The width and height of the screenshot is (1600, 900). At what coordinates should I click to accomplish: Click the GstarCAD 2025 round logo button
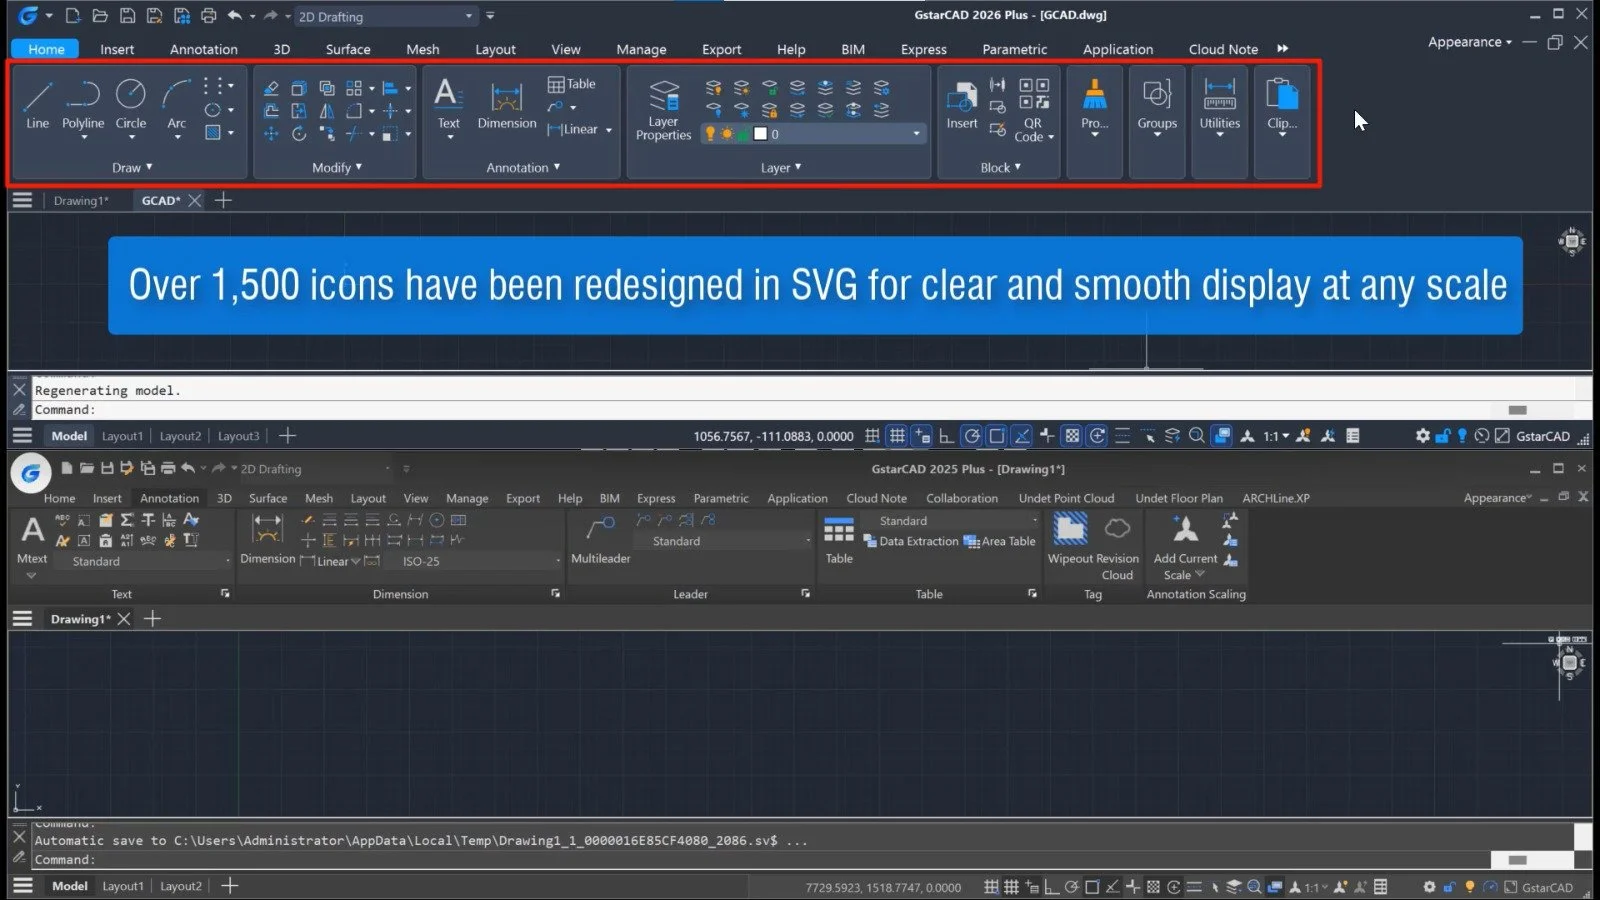[31, 473]
